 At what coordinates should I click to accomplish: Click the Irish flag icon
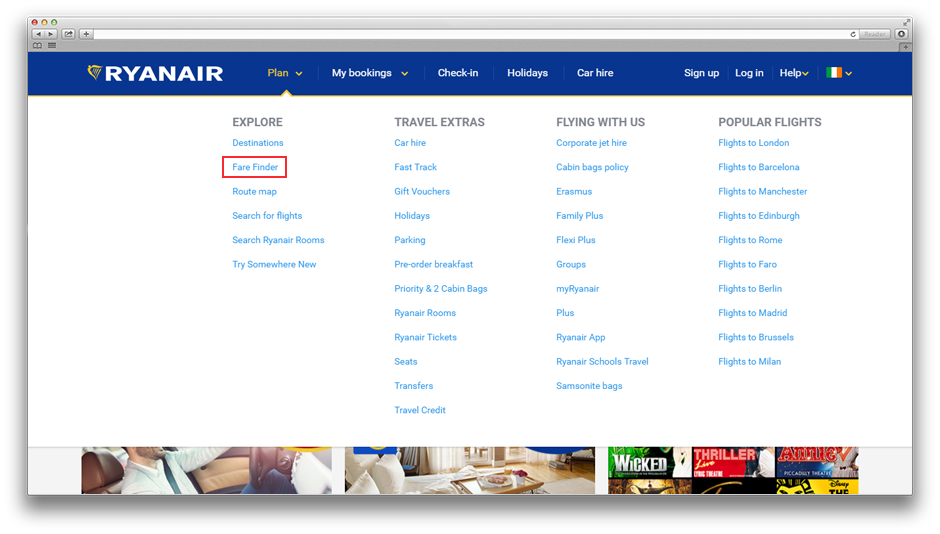(x=834, y=73)
